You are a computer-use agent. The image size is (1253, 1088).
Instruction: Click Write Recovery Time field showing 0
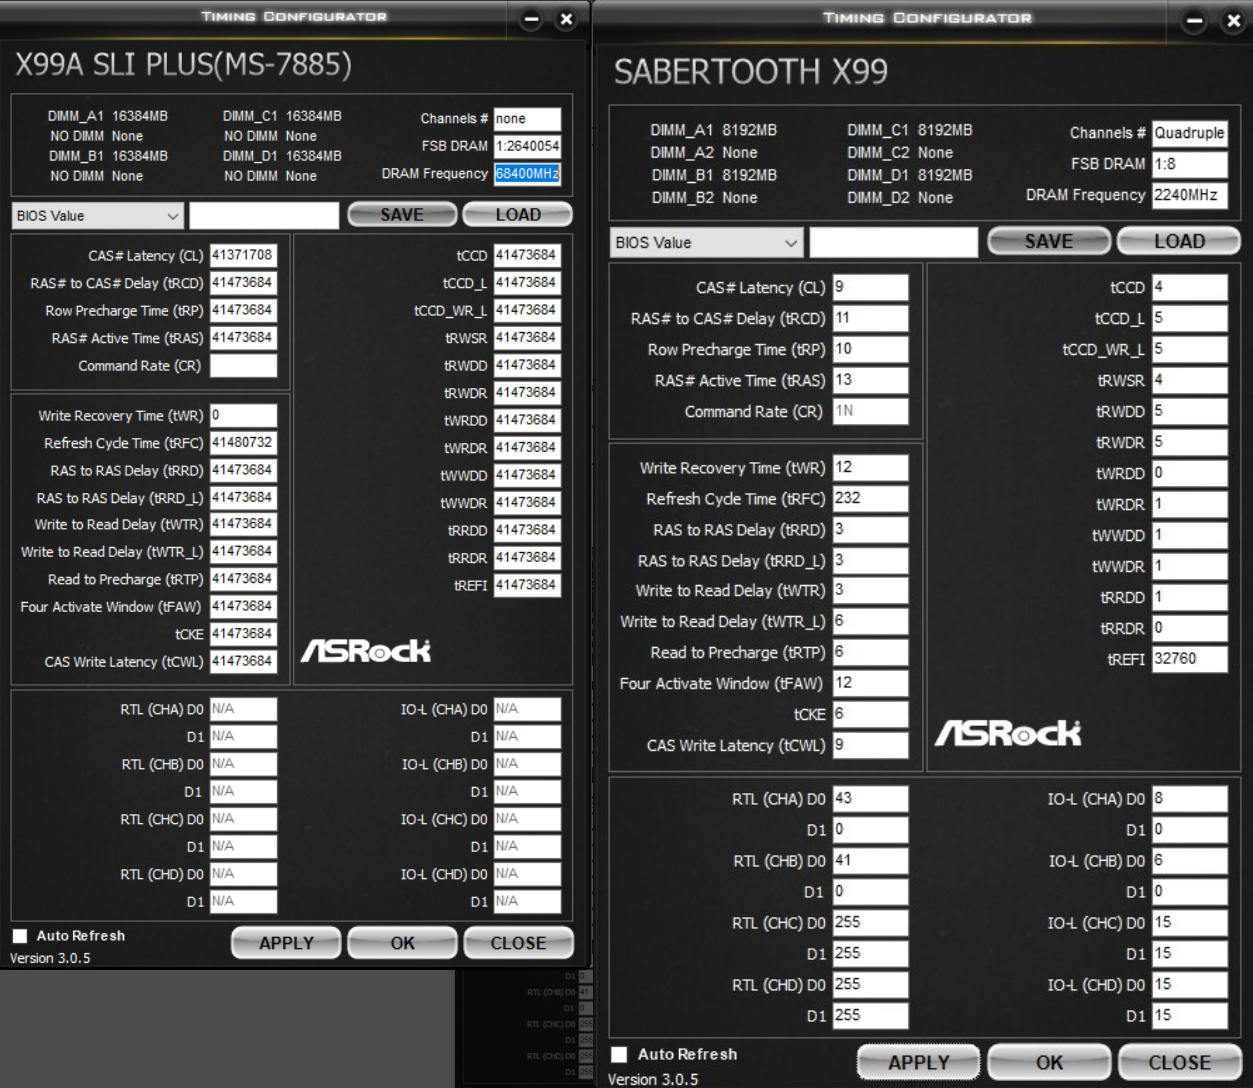coord(243,415)
